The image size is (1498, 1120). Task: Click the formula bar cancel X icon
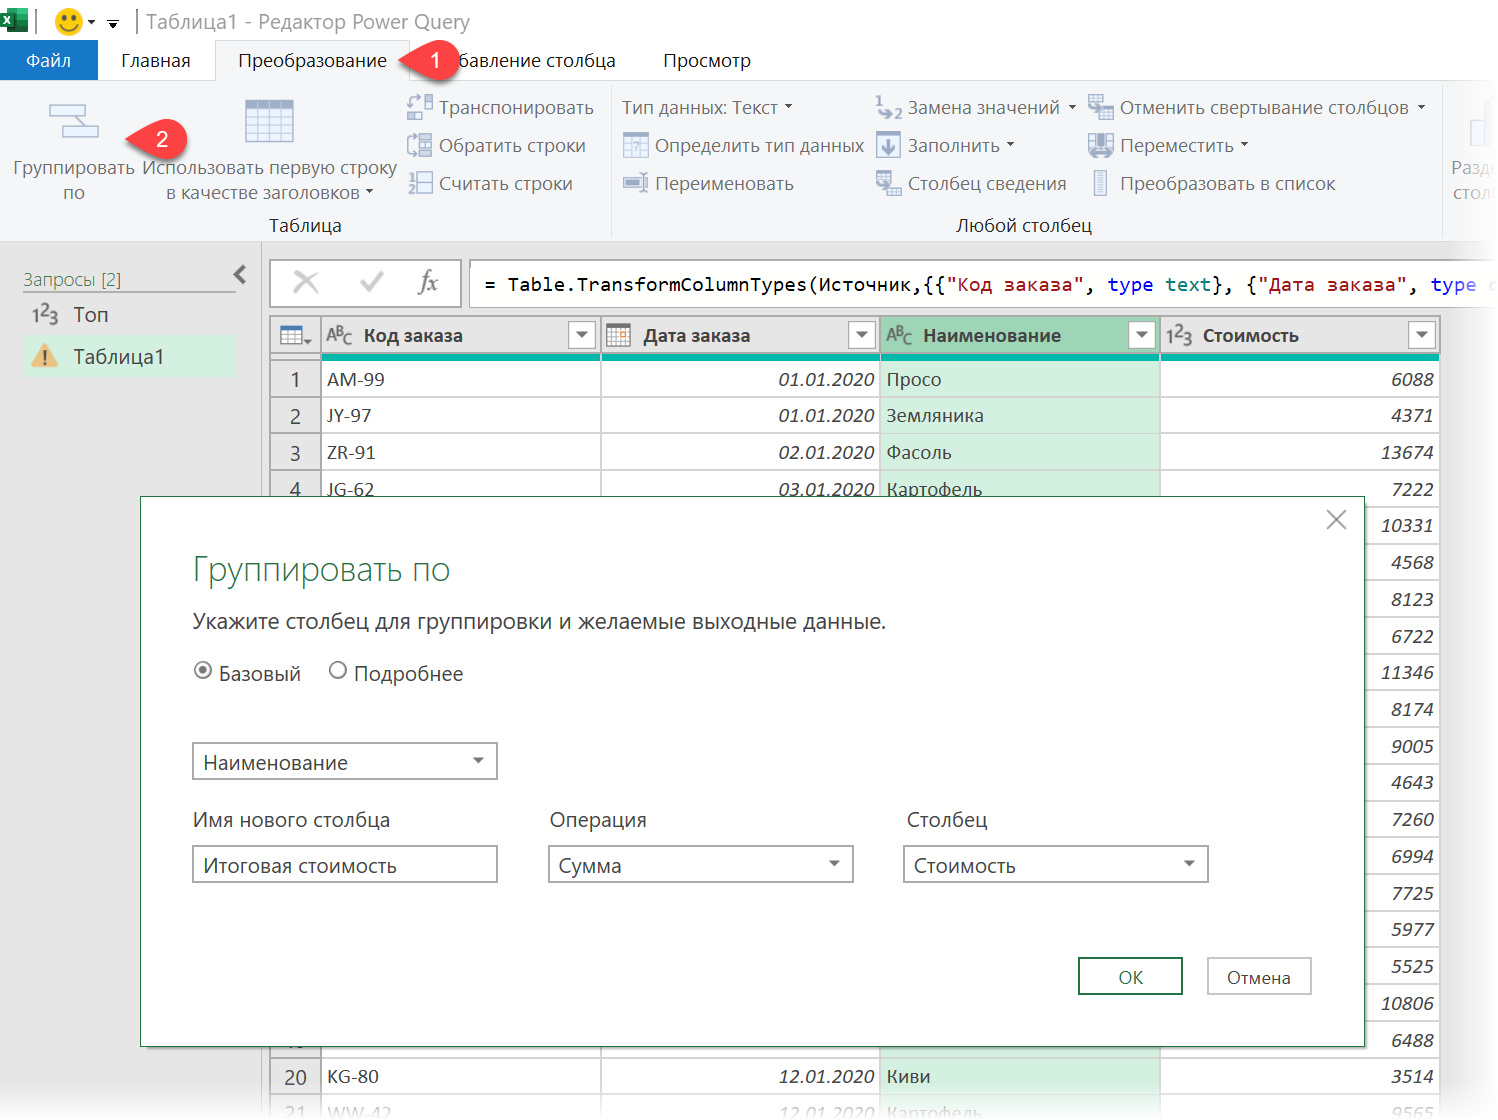pos(306,283)
